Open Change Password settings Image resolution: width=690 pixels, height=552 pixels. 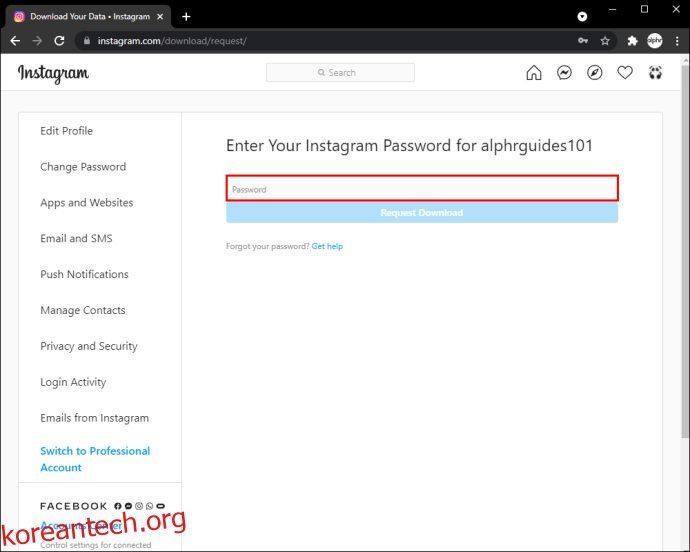coord(83,167)
